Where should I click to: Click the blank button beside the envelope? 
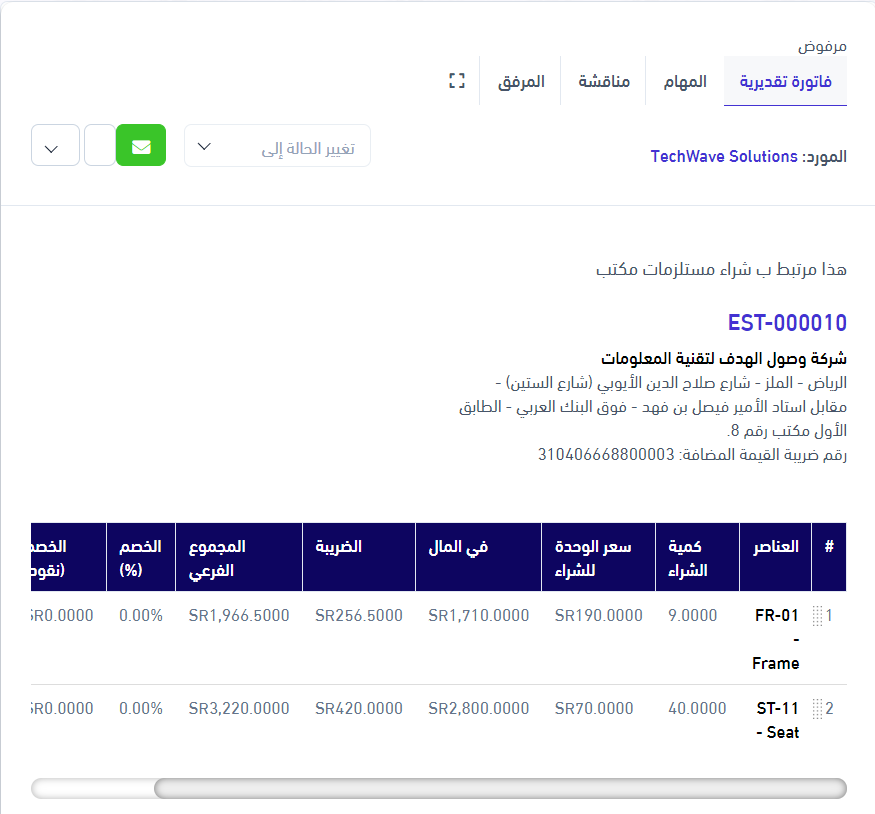pyautogui.click(x=99, y=146)
